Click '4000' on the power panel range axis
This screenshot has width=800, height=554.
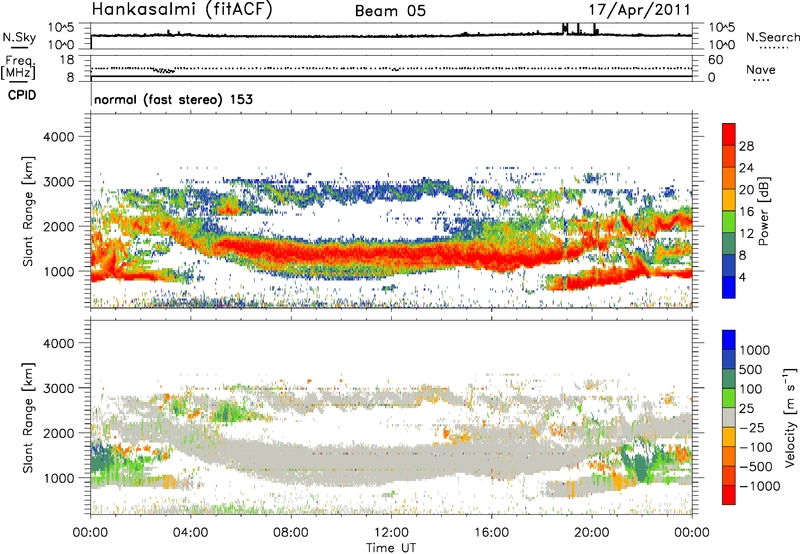[58, 137]
